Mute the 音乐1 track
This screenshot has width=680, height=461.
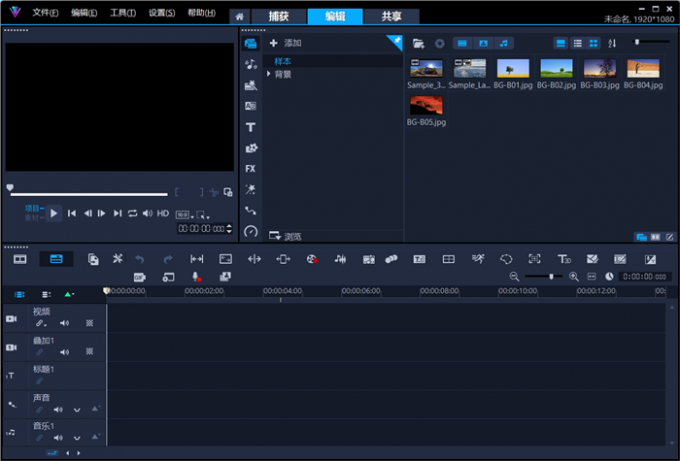[x=58, y=438]
